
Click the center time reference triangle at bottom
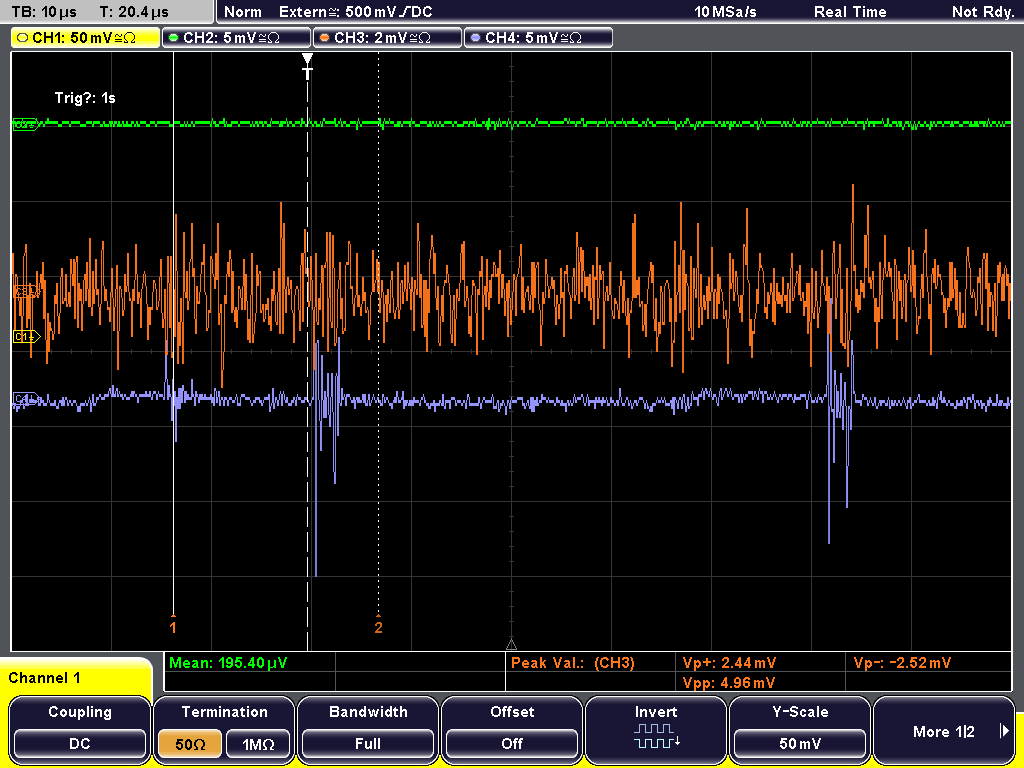point(511,645)
